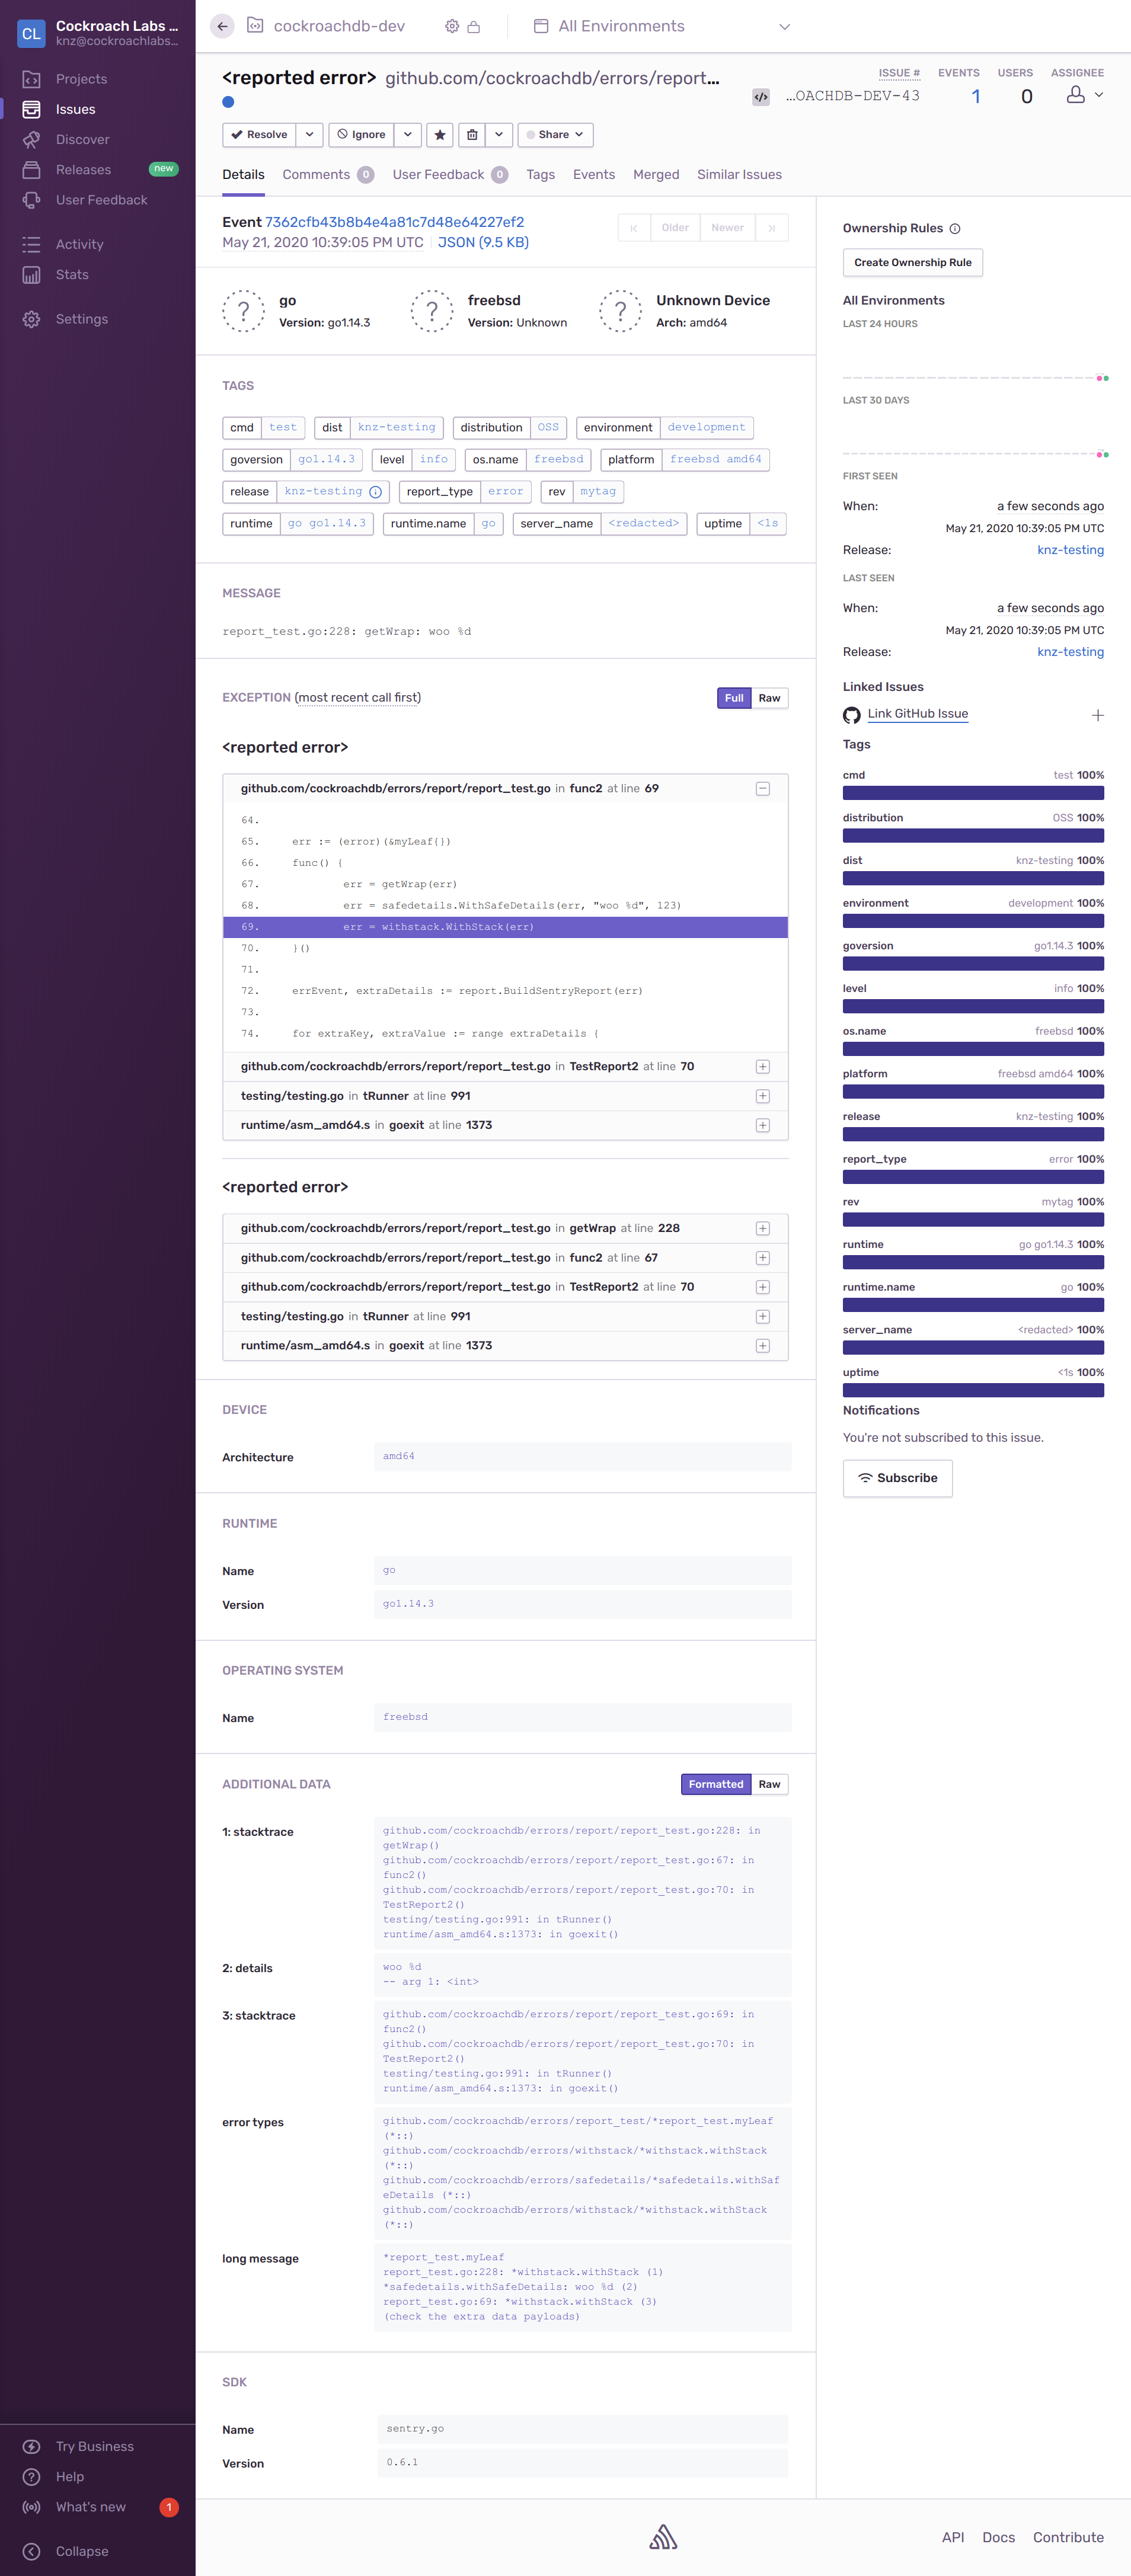Open assignee dropdown
The height and width of the screenshot is (2576, 1131).
(x=1084, y=95)
